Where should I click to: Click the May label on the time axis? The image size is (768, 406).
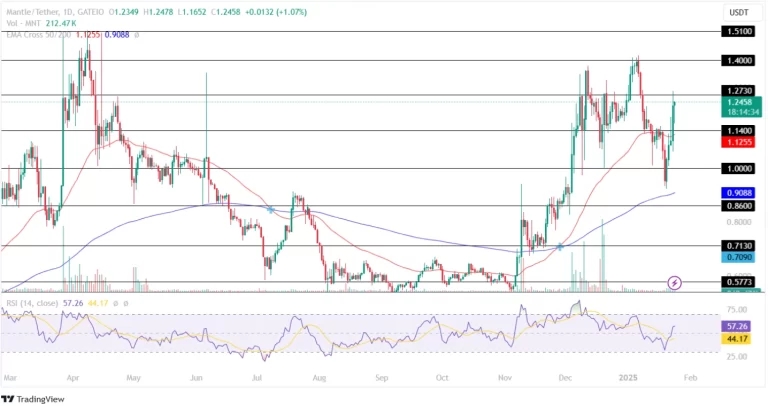click(x=133, y=378)
